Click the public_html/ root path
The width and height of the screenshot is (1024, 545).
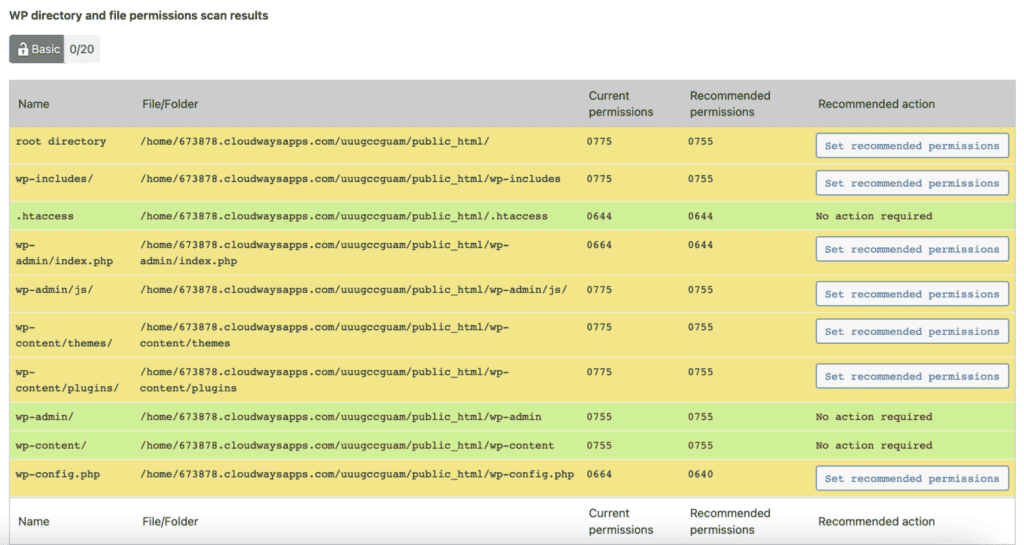(315, 141)
